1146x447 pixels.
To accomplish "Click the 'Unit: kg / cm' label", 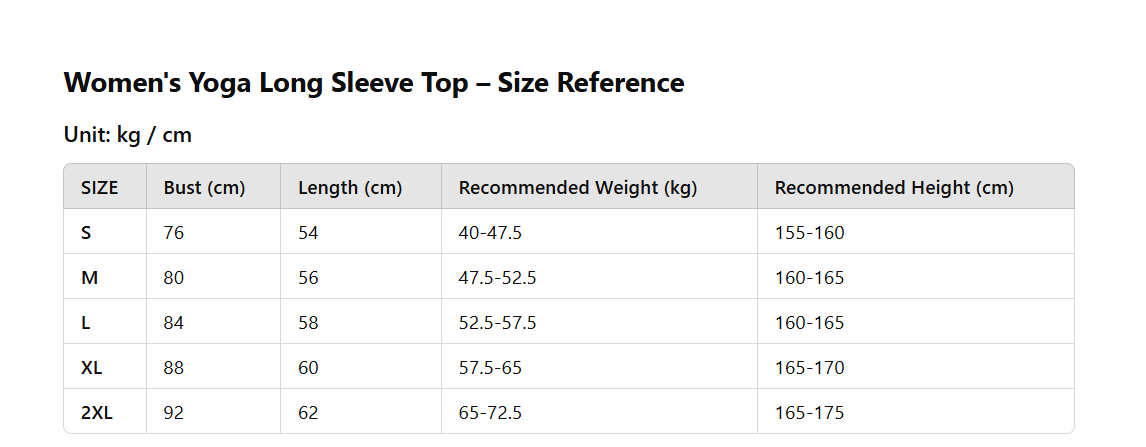I will [128, 135].
